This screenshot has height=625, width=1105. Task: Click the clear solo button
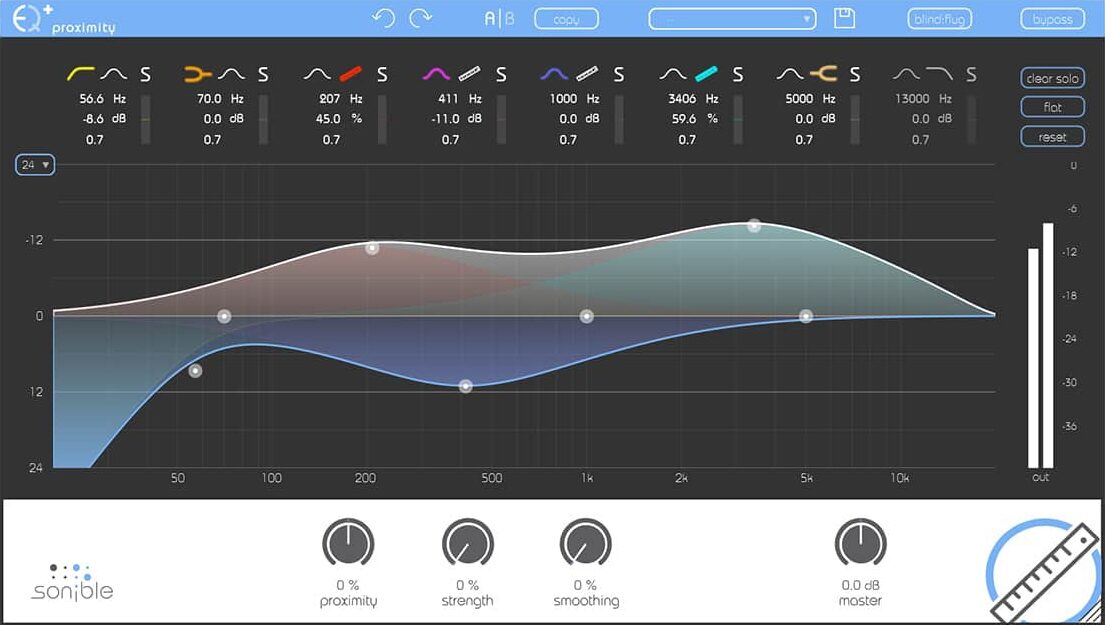pos(1052,78)
